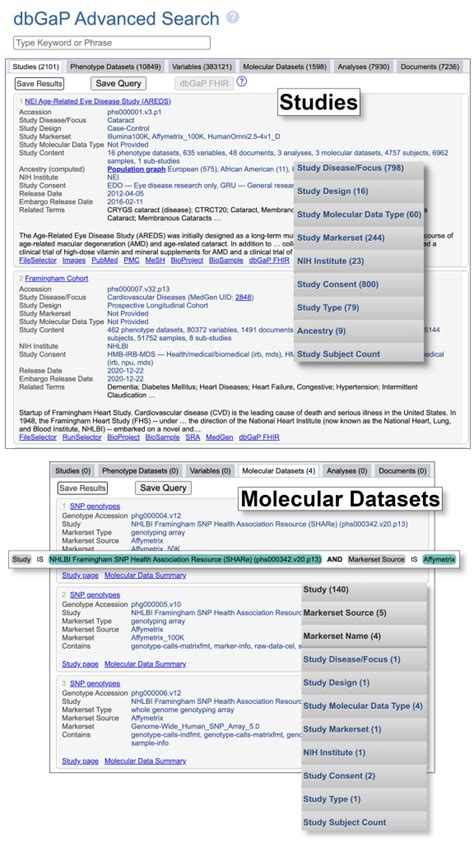Image resolution: width=474 pixels, height=842 pixels.
Task: Expand the Study Disease/Focus (798) facet
Action: tap(359, 168)
